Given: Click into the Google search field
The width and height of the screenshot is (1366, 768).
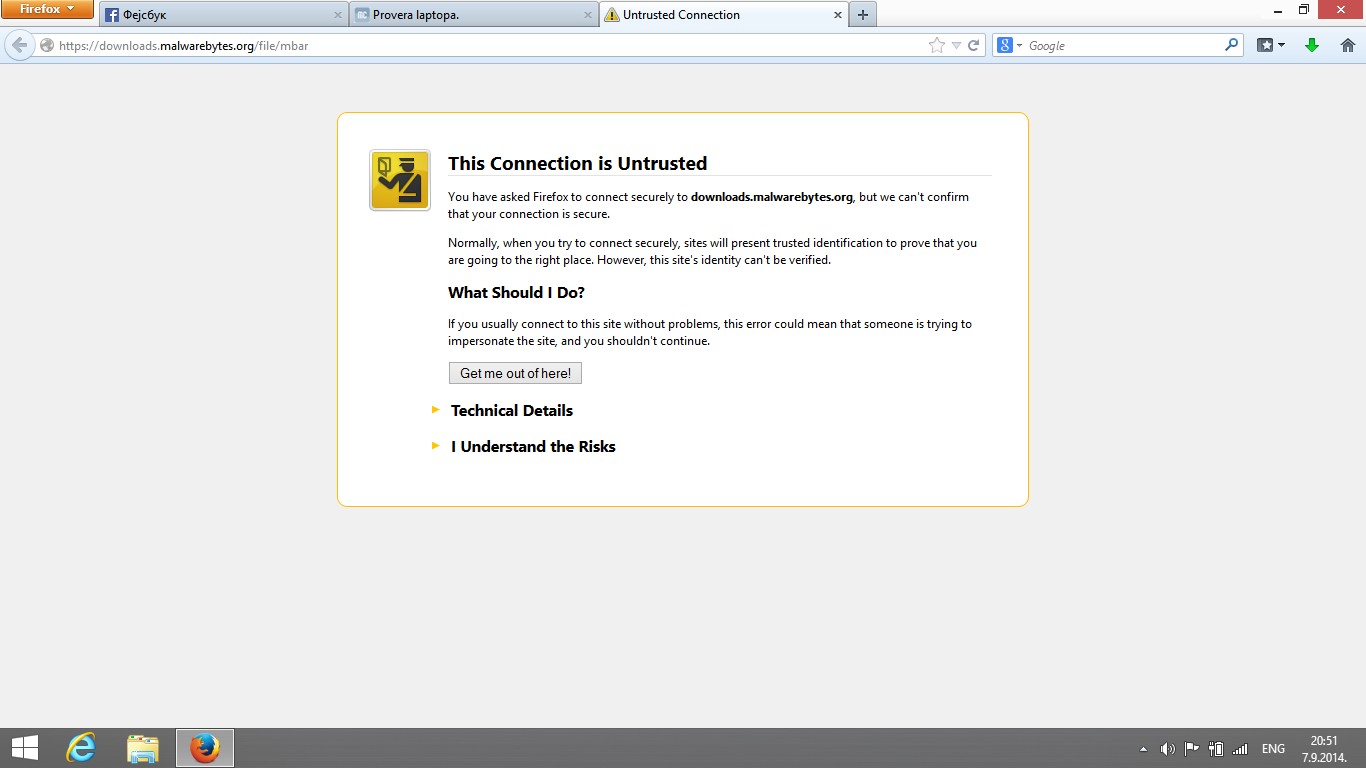Looking at the screenshot, I should 1124,45.
